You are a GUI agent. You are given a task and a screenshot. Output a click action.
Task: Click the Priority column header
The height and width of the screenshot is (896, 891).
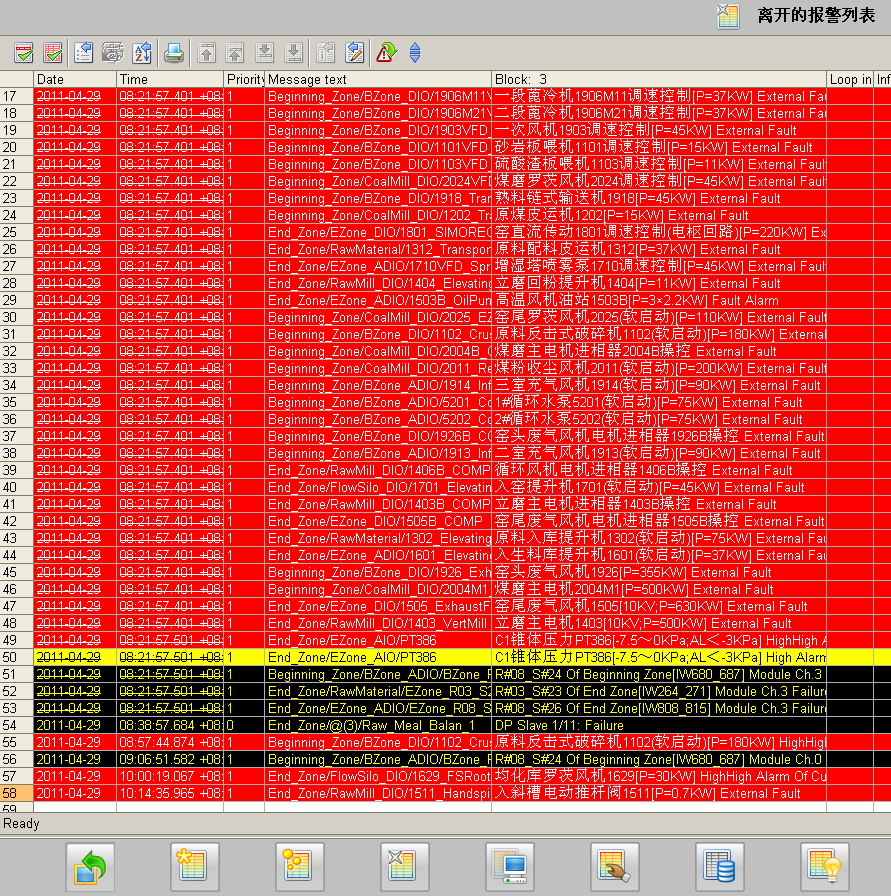[244, 79]
